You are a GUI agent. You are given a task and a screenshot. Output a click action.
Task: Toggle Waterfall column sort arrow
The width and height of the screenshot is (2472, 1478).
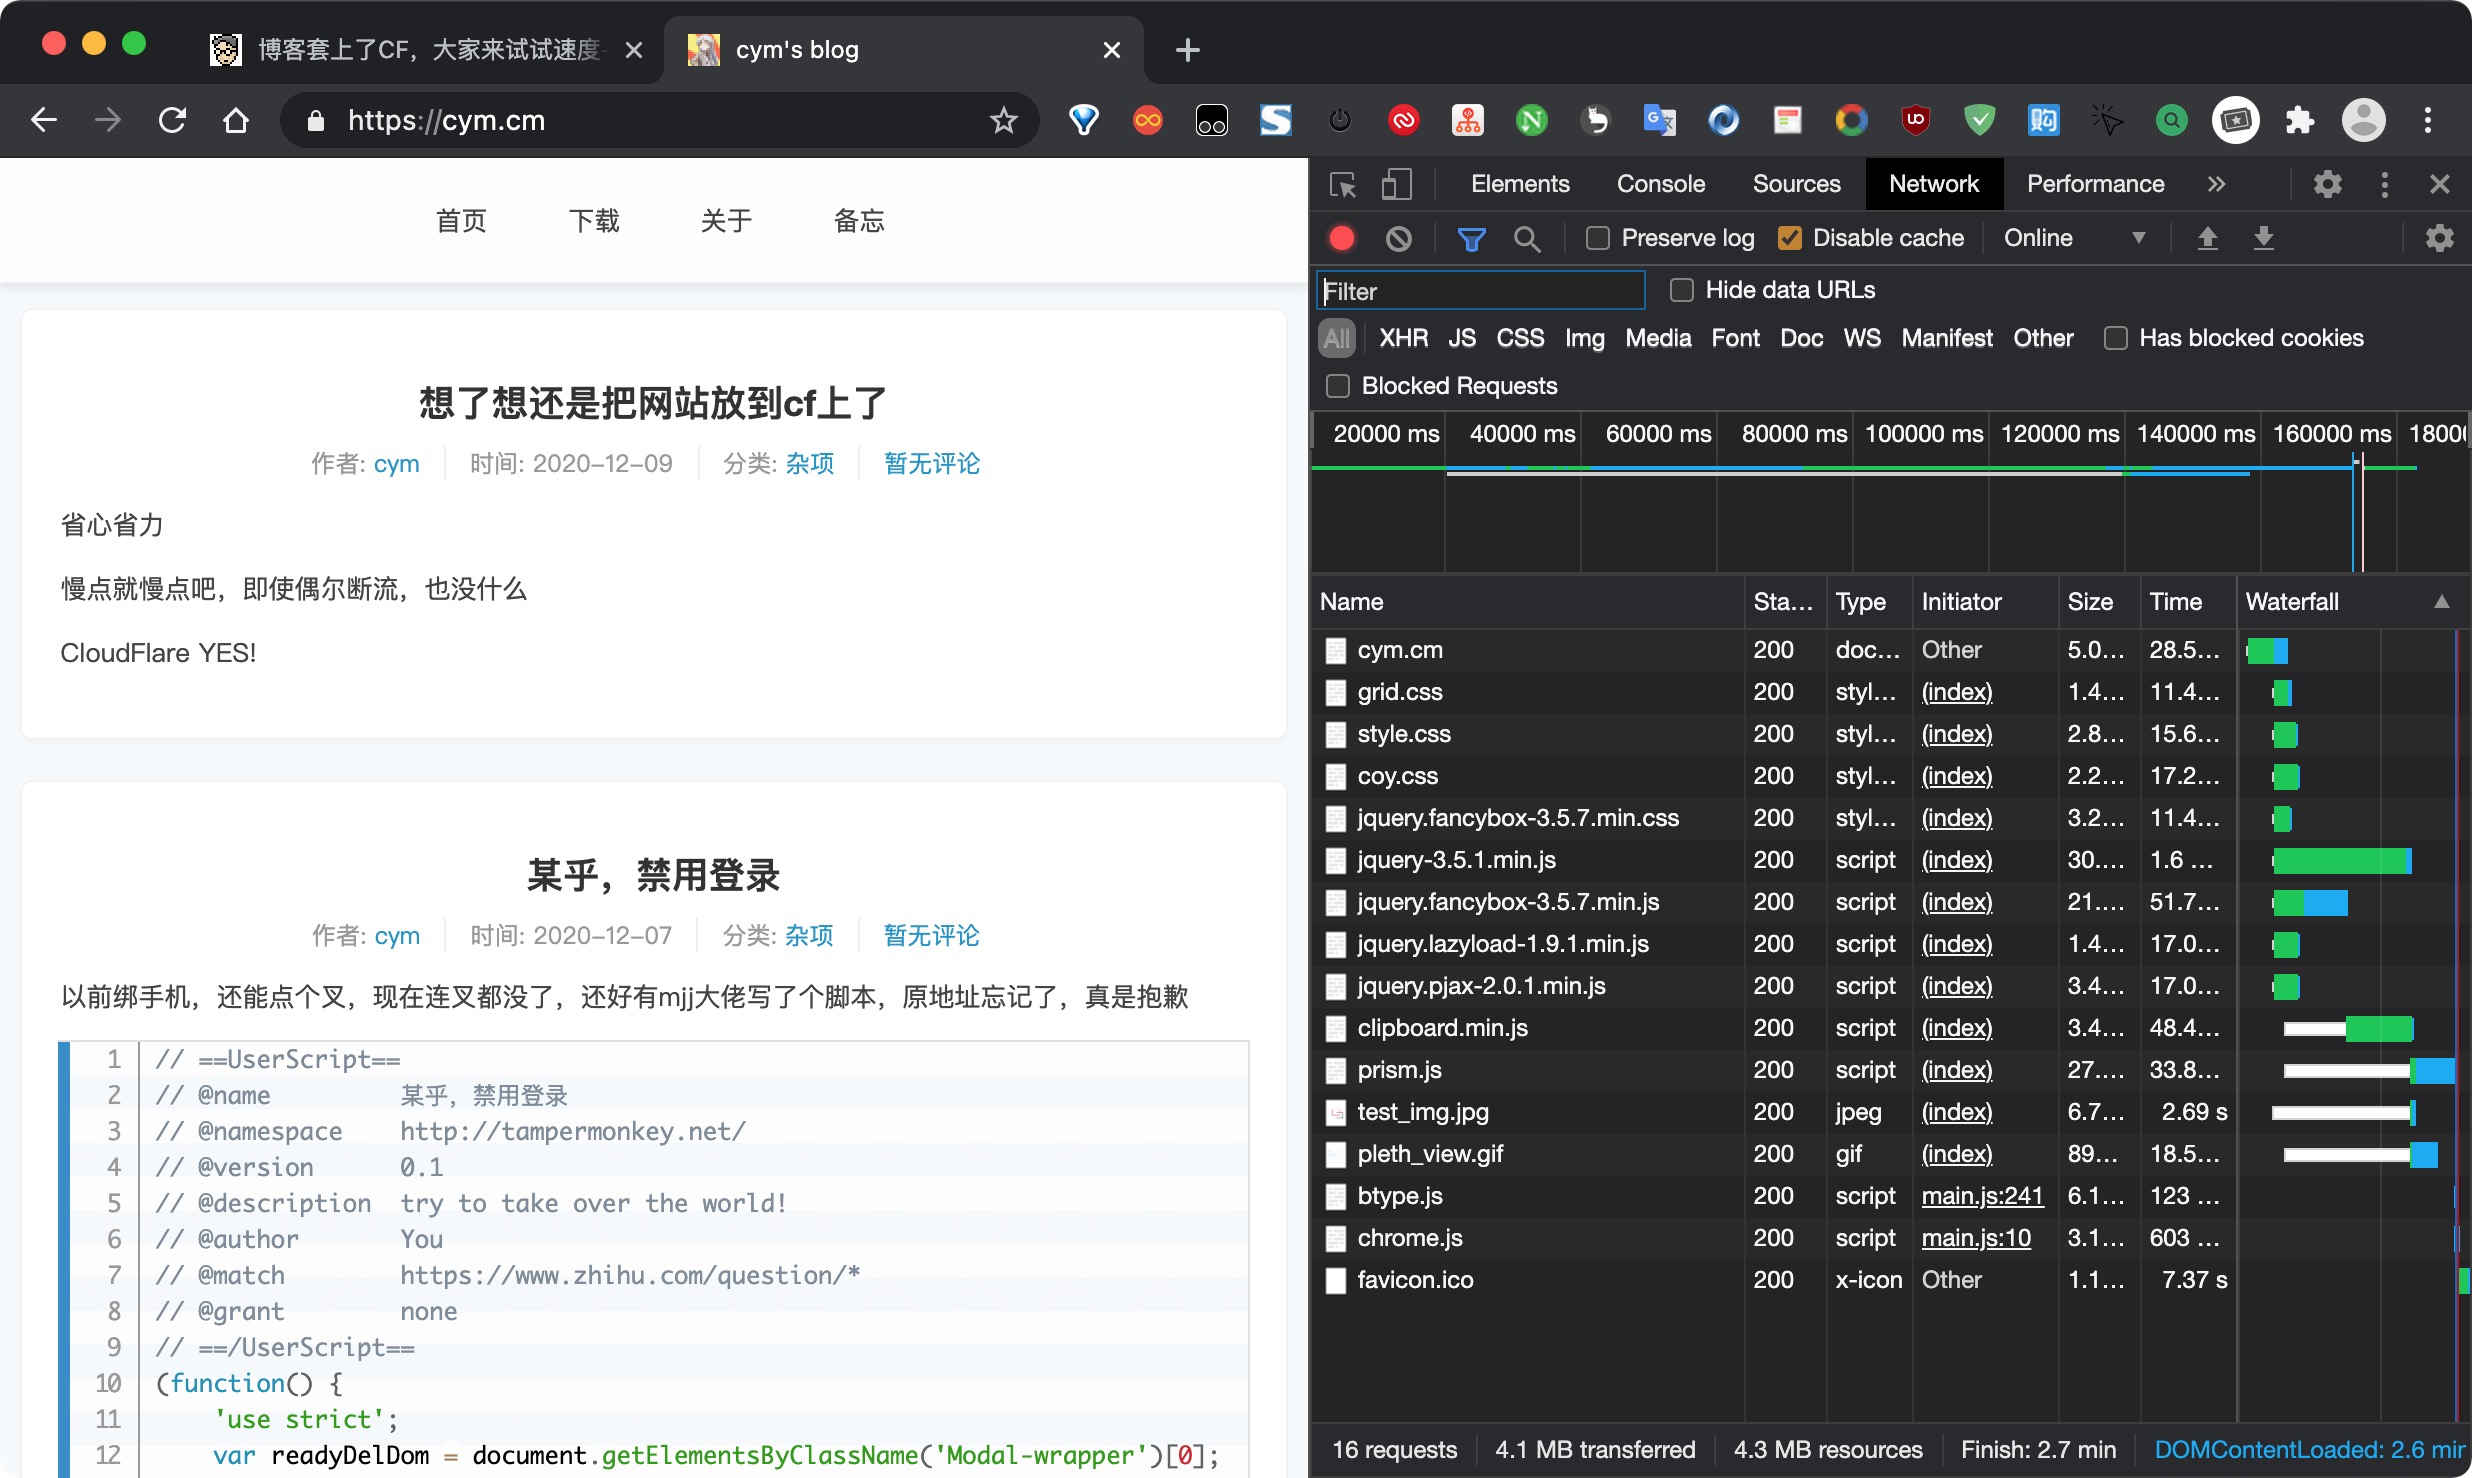2441,602
